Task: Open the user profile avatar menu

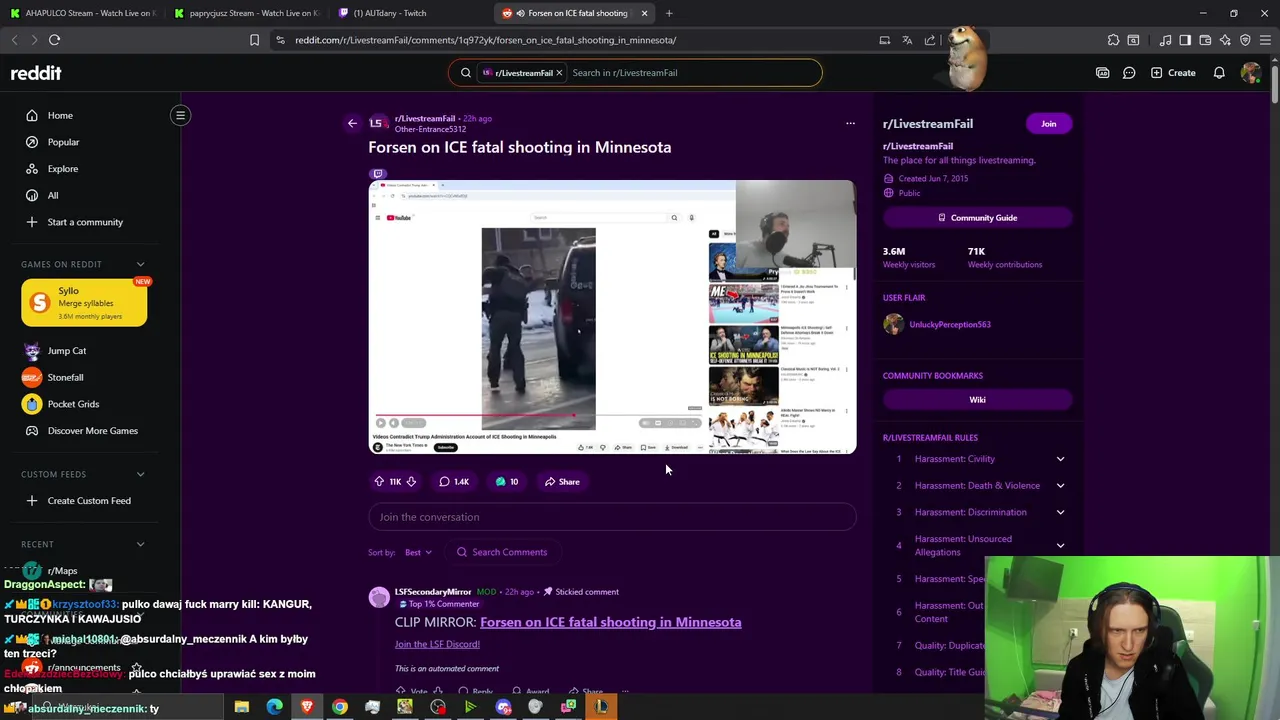Action: point(1250,72)
